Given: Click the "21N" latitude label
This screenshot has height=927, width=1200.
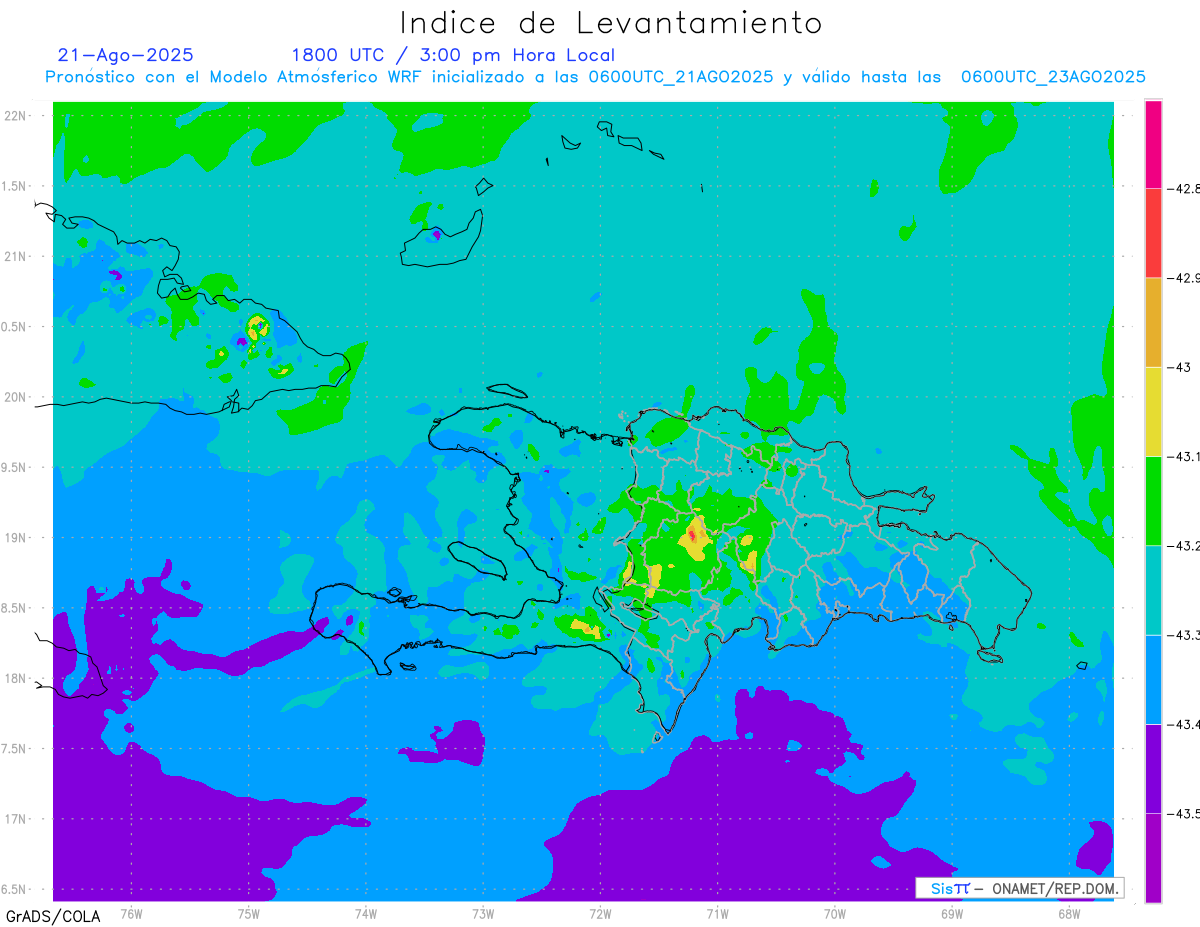Looking at the screenshot, I should coord(16,256).
